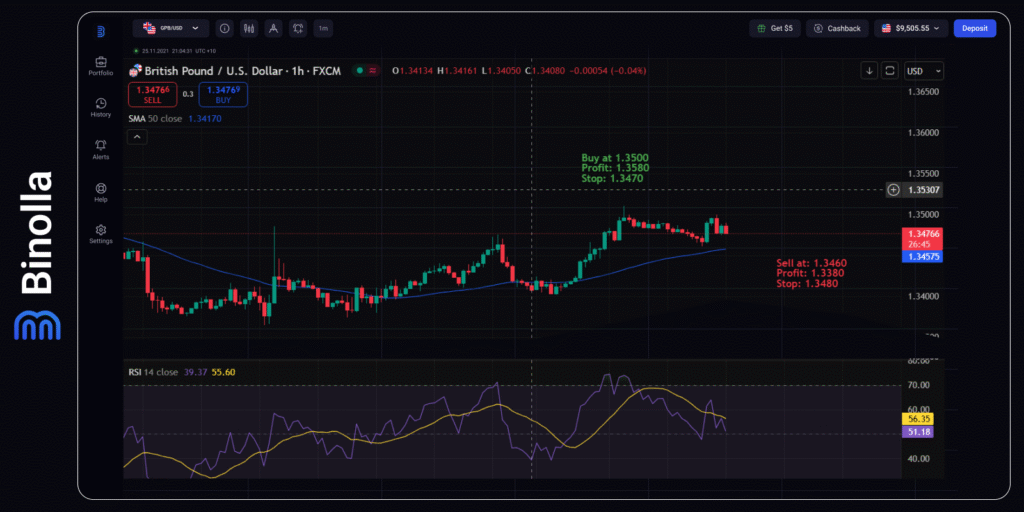Viewport: 1024px width, 512px height.
Task: Expand the $9,505.55 account balance dropdown
Action: 911,29
